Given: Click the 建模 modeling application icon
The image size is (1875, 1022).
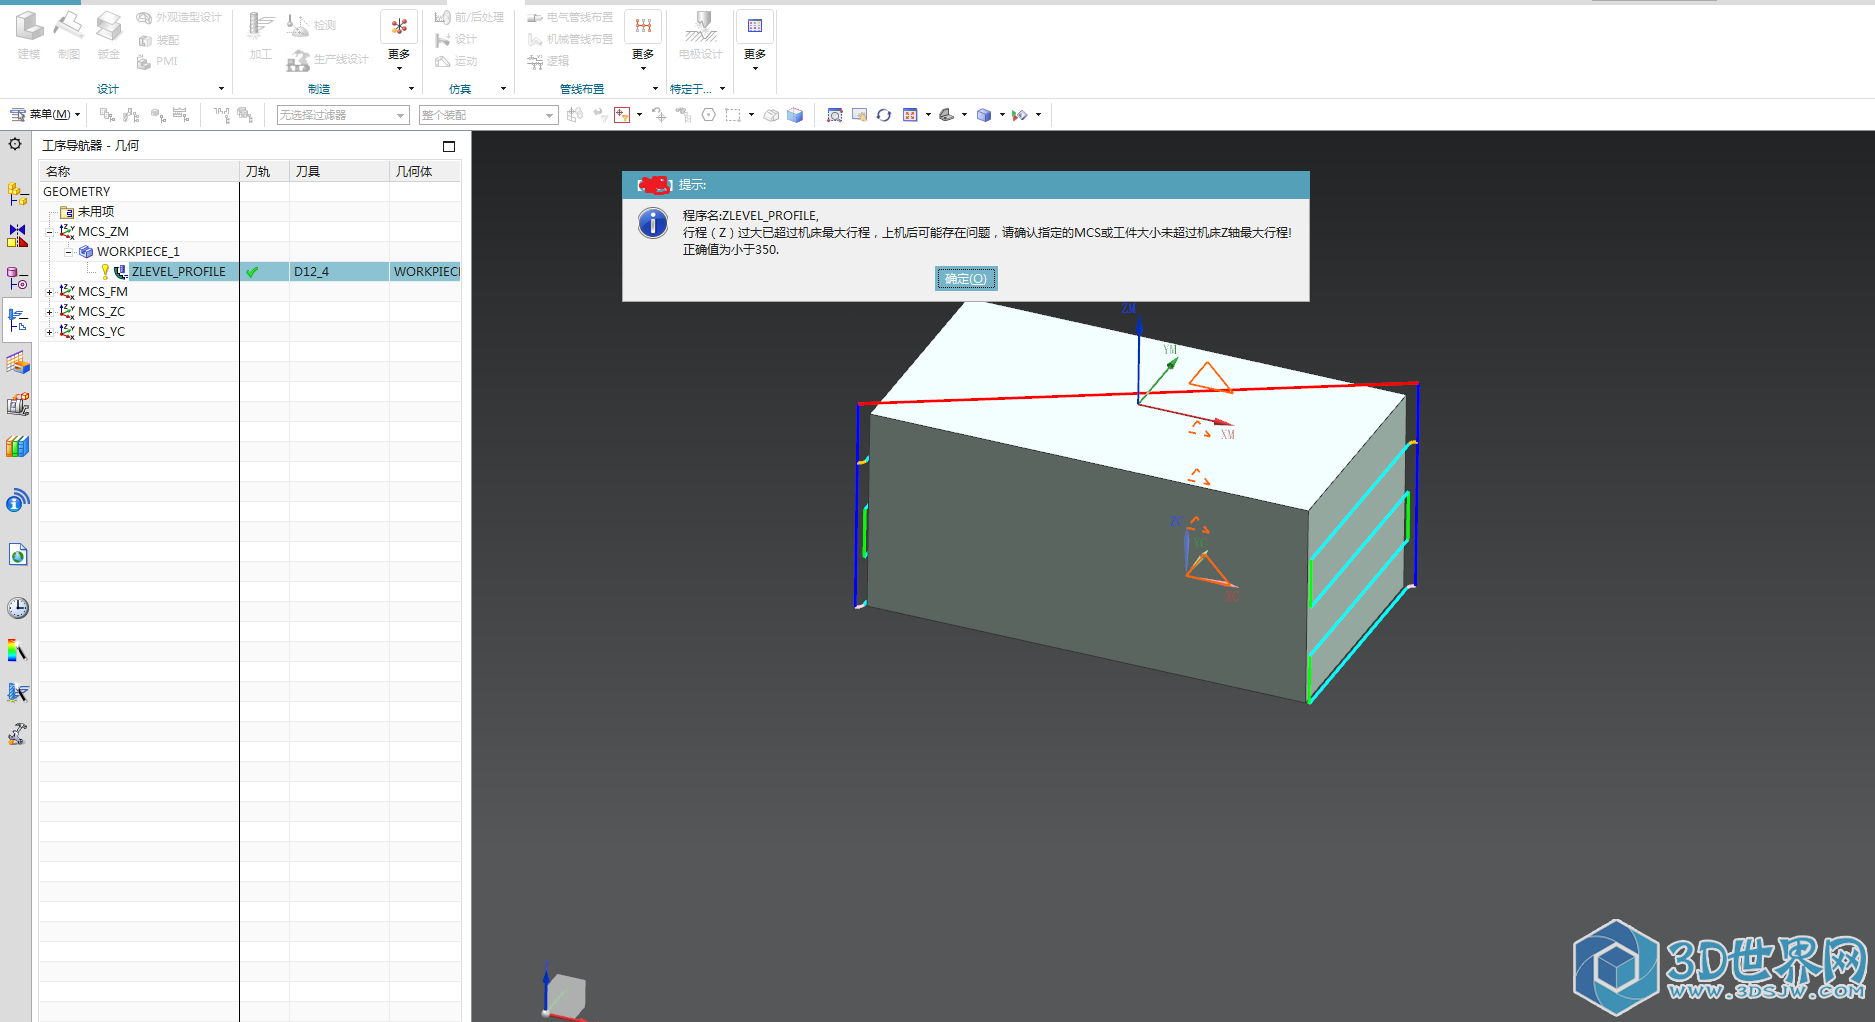Looking at the screenshot, I should [29, 35].
